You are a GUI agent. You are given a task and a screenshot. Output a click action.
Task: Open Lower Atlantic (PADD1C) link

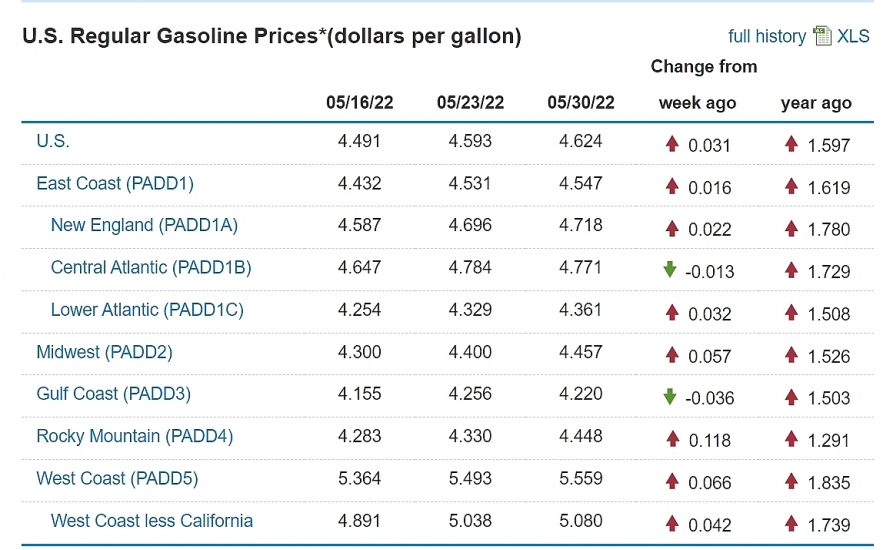pyautogui.click(x=147, y=309)
